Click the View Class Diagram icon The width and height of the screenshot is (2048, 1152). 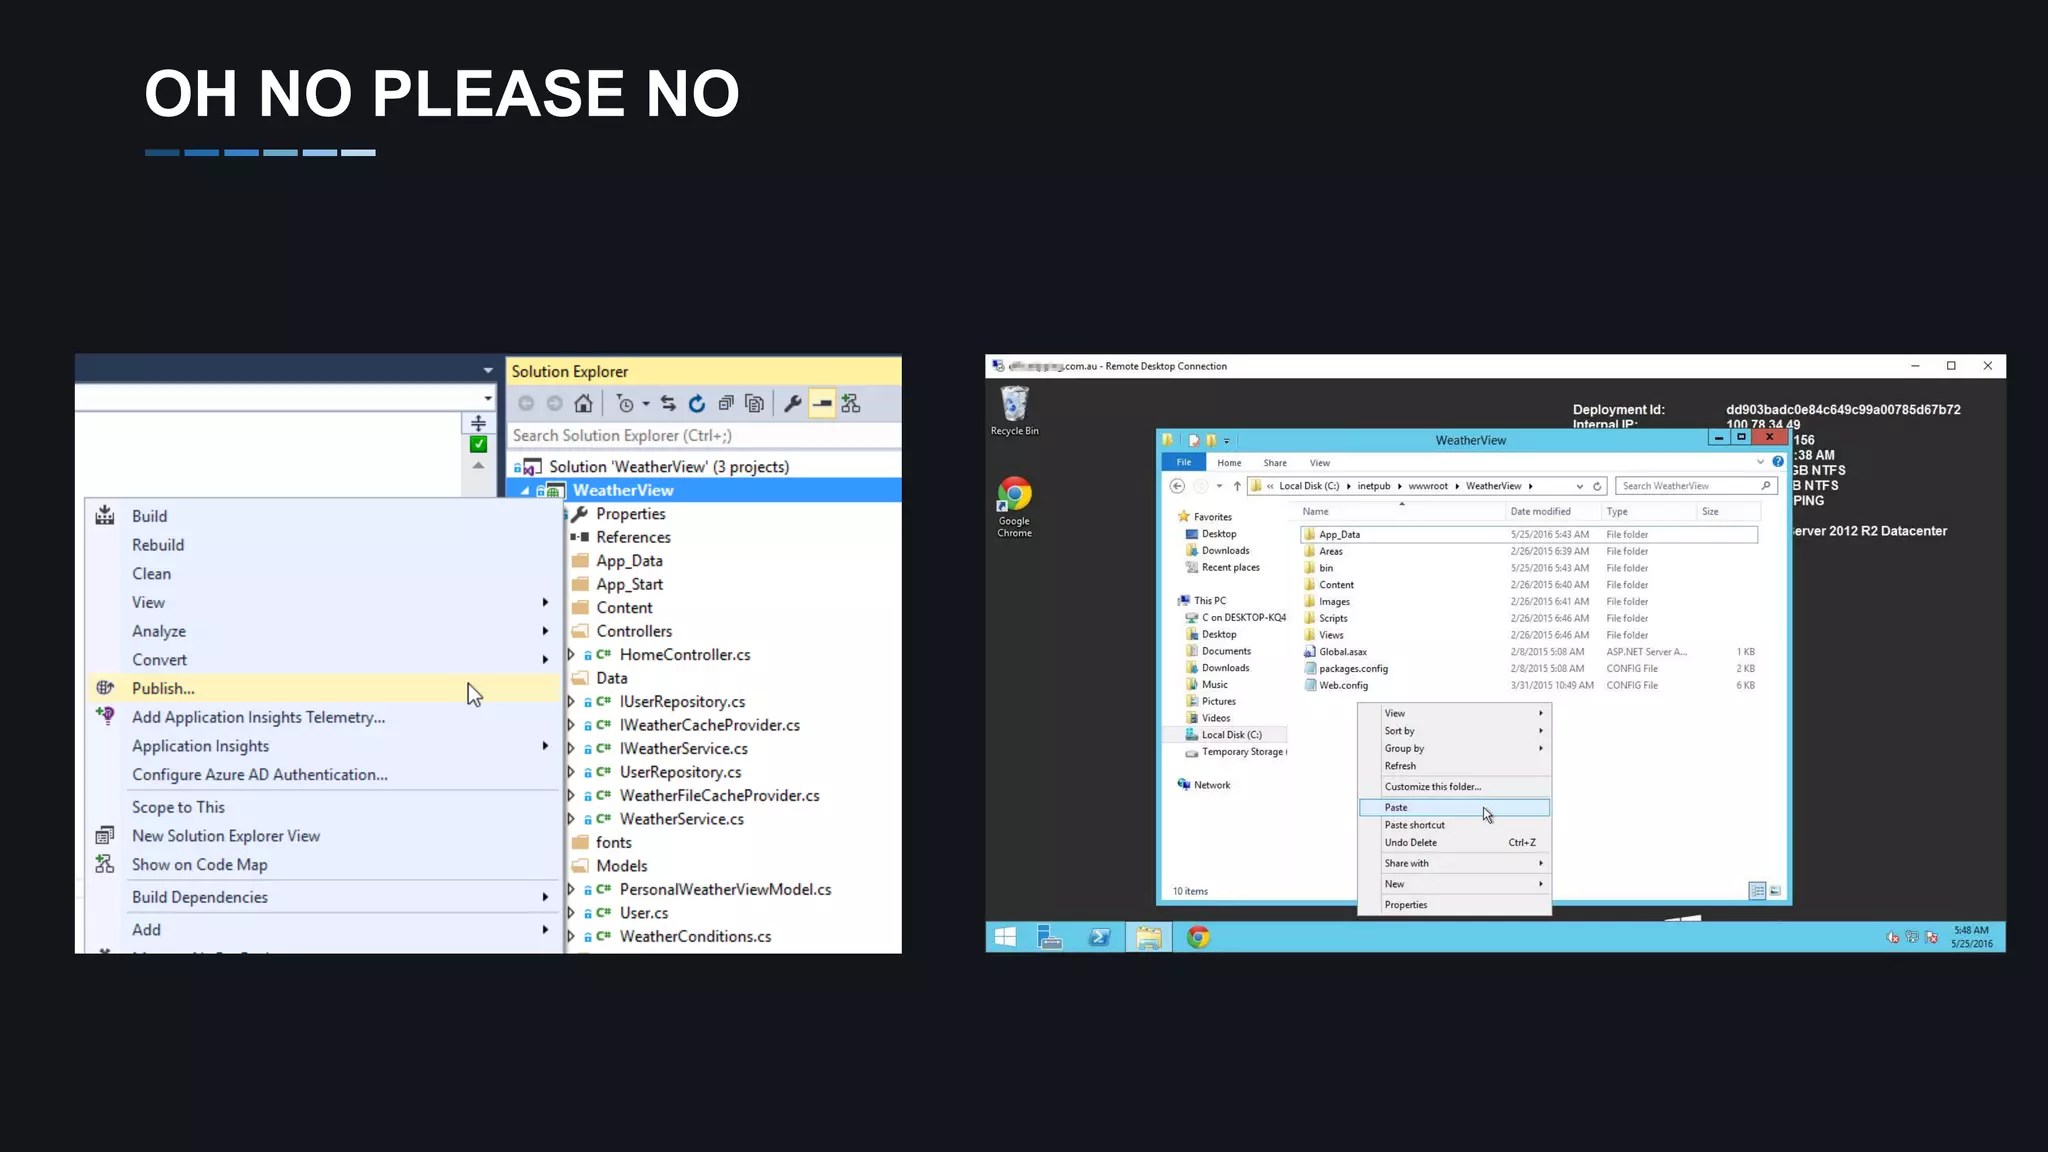[851, 404]
